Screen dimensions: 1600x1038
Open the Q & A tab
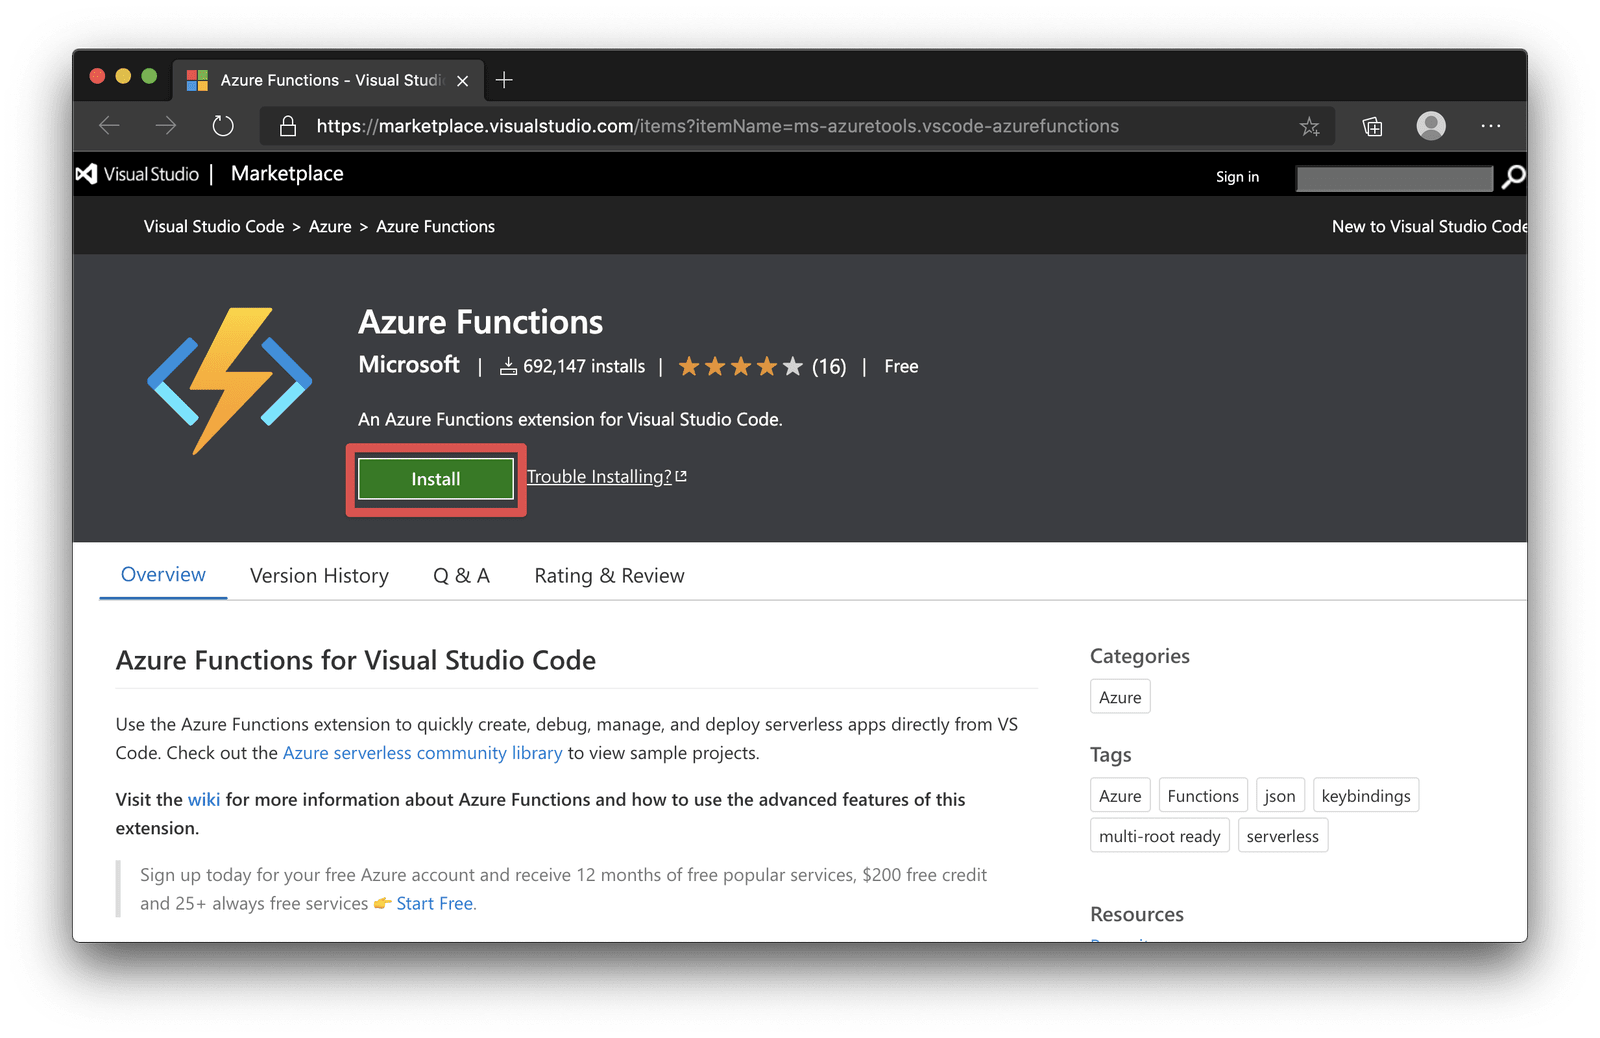tap(461, 576)
